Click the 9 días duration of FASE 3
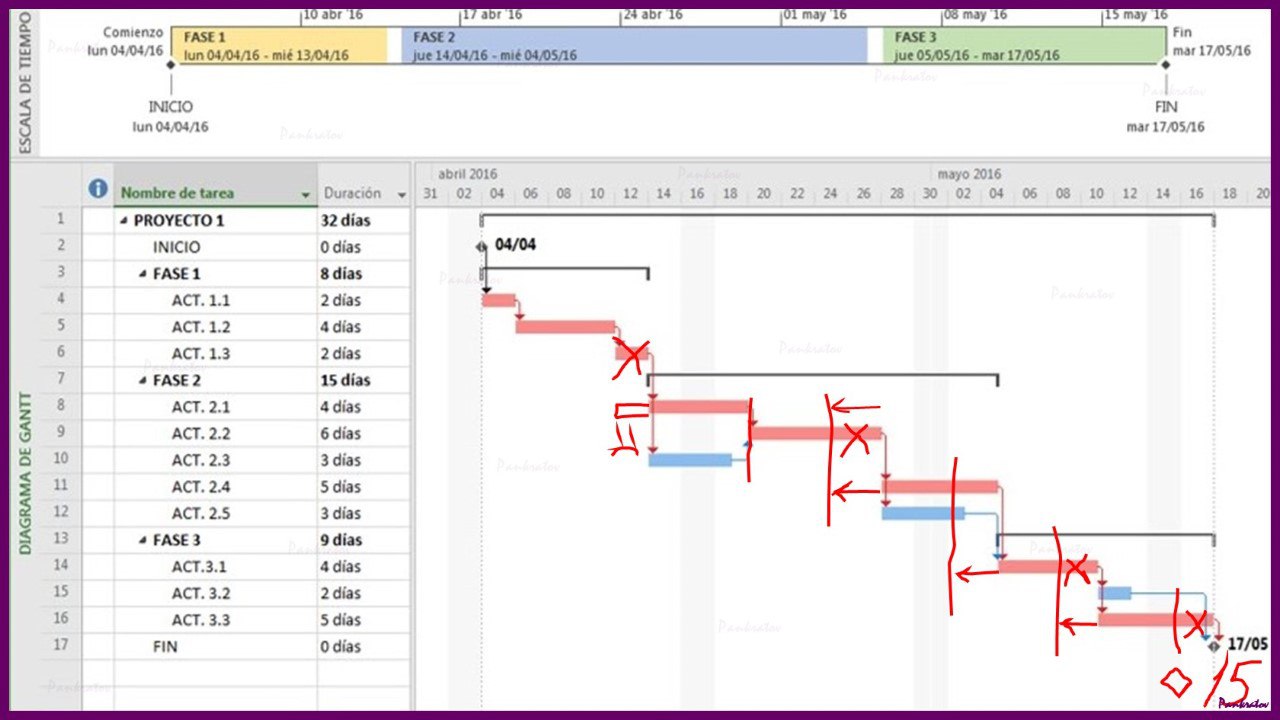This screenshot has width=1280, height=720. coord(364,540)
